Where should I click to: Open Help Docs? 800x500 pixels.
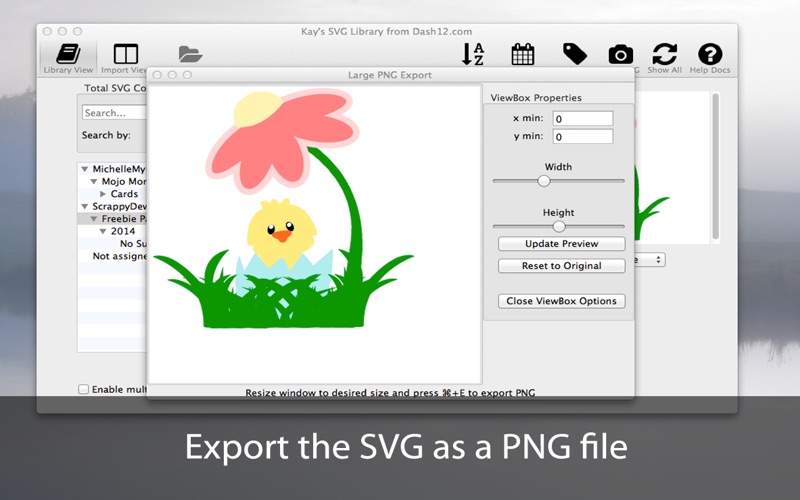[x=710, y=55]
